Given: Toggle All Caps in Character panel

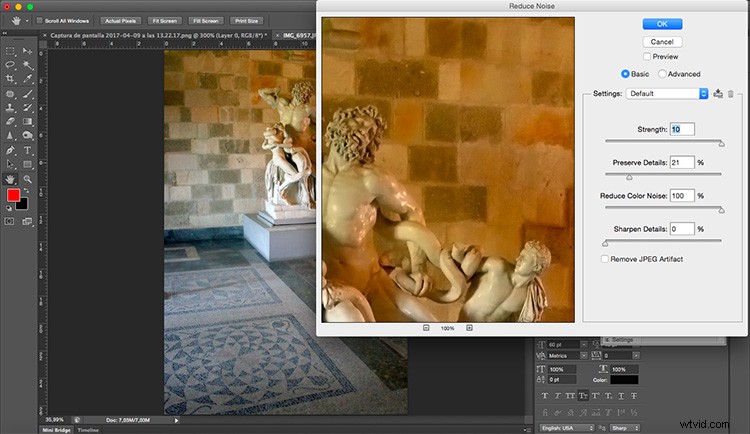Looking at the screenshot, I should (x=570, y=396).
